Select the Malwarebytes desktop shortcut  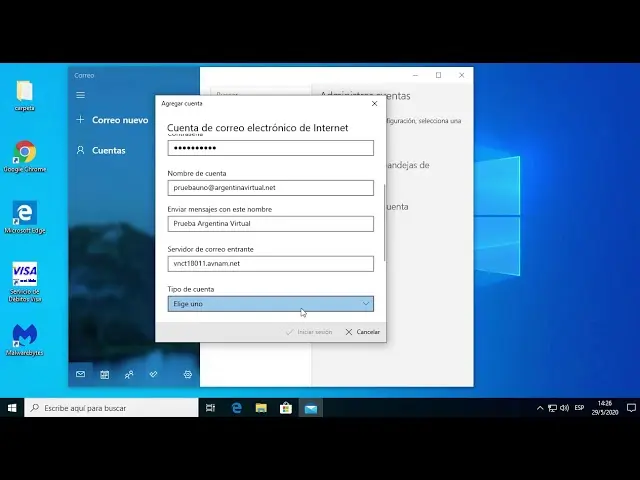(x=24, y=340)
